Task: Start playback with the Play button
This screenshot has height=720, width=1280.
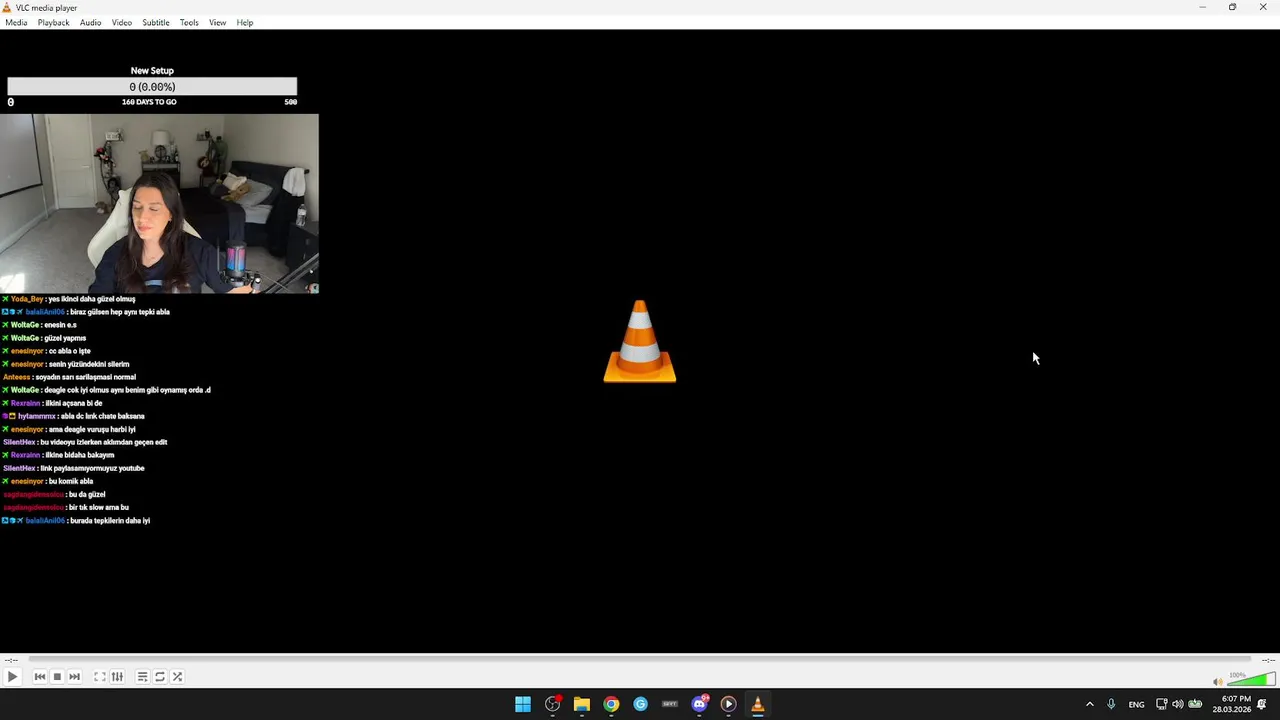Action: point(12,677)
